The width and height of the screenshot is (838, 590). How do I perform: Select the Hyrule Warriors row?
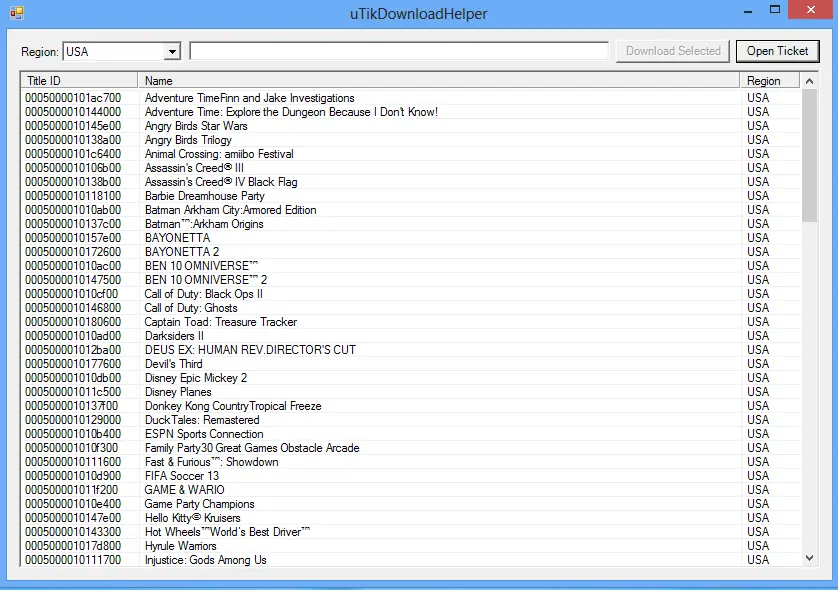pyautogui.click(x=410, y=546)
